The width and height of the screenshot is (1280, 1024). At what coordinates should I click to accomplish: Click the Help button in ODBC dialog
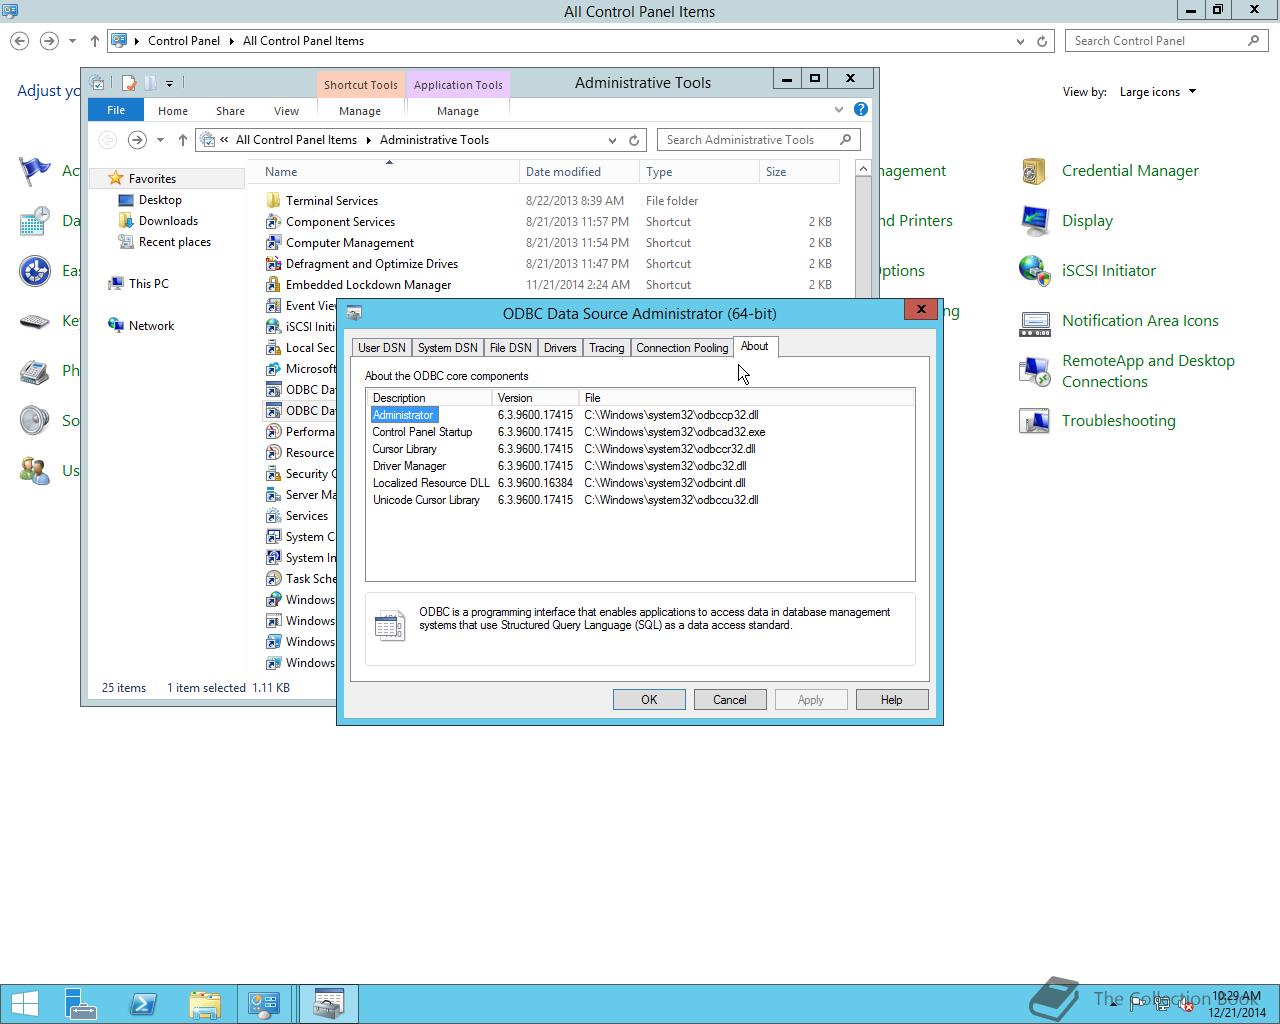pos(891,700)
